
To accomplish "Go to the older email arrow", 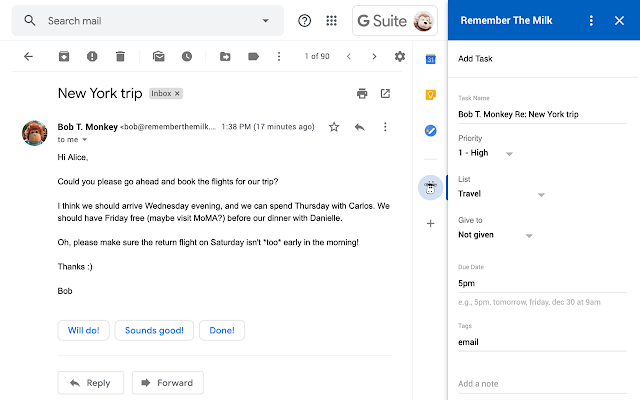I will coord(374,56).
